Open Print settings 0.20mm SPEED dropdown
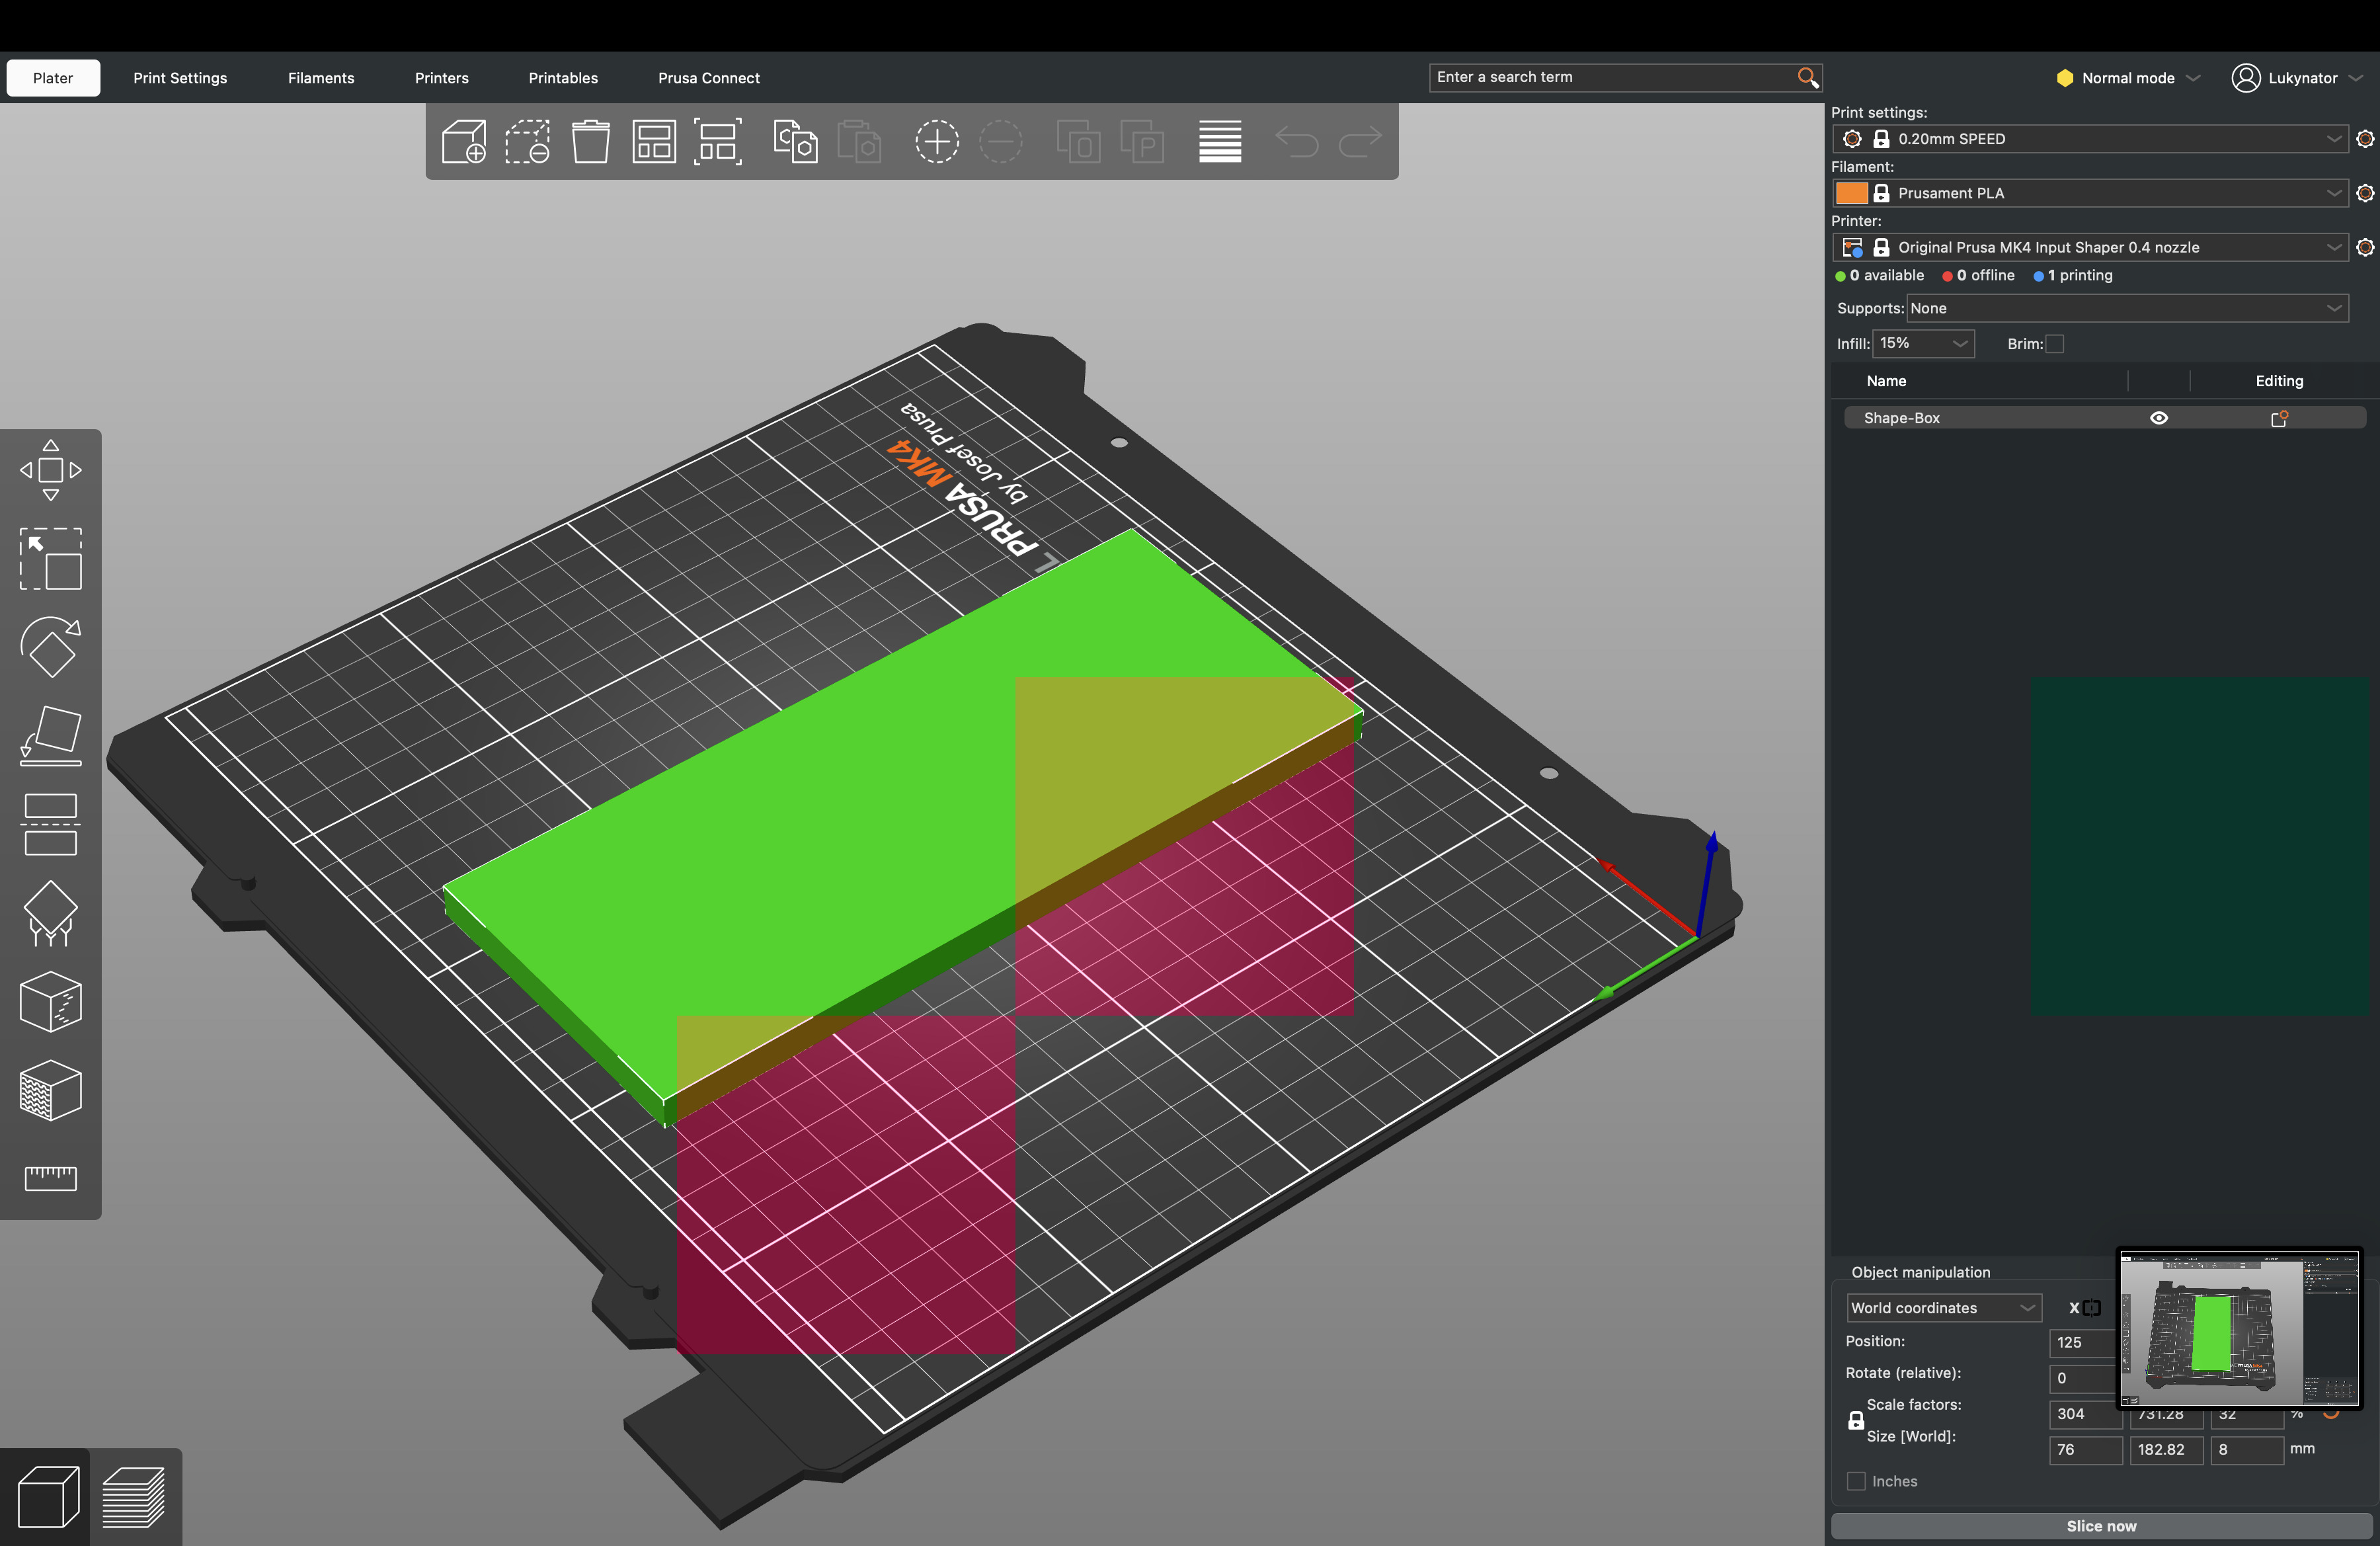This screenshot has width=2380, height=1546. (x=2090, y=139)
